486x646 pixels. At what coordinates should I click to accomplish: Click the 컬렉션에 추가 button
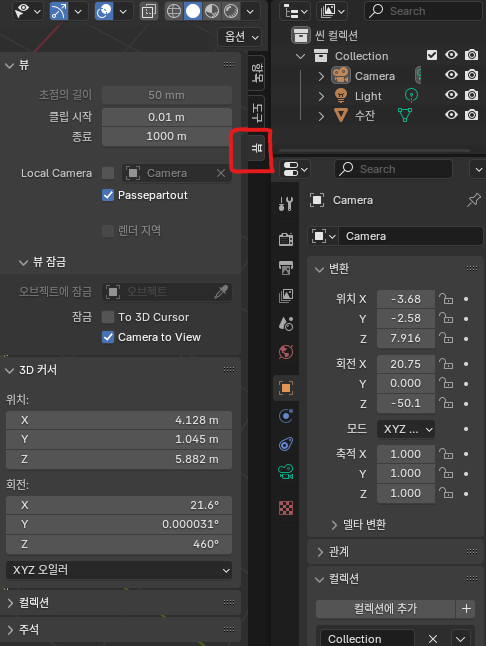386,609
